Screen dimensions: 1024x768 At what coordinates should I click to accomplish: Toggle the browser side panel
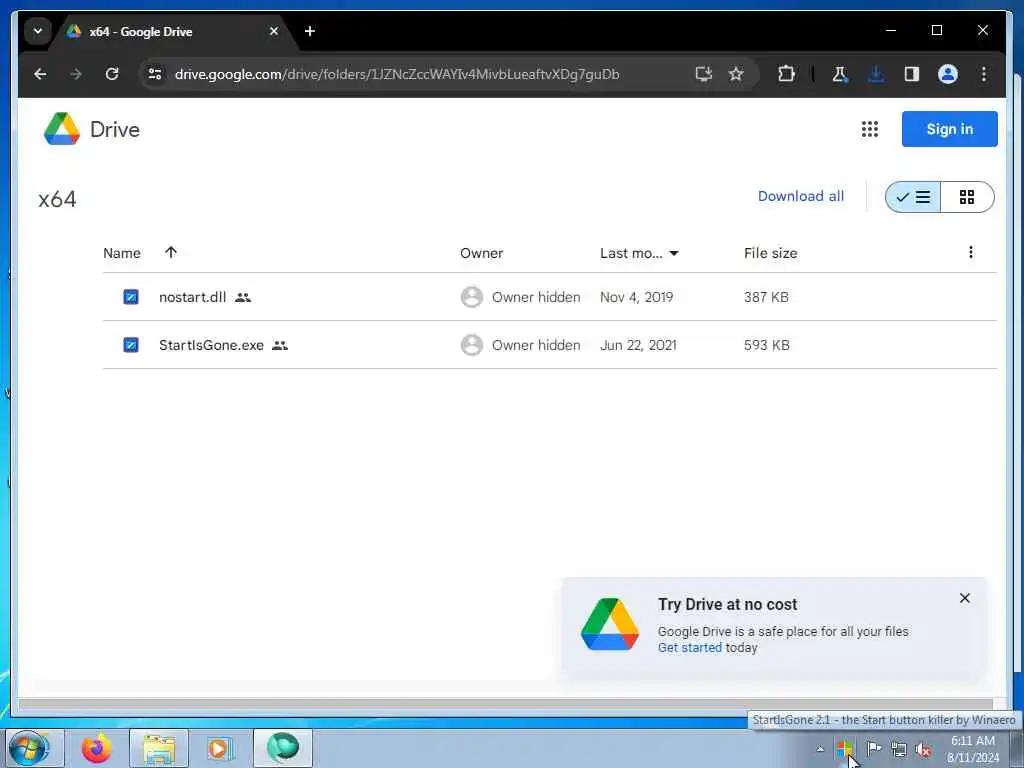point(912,74)
